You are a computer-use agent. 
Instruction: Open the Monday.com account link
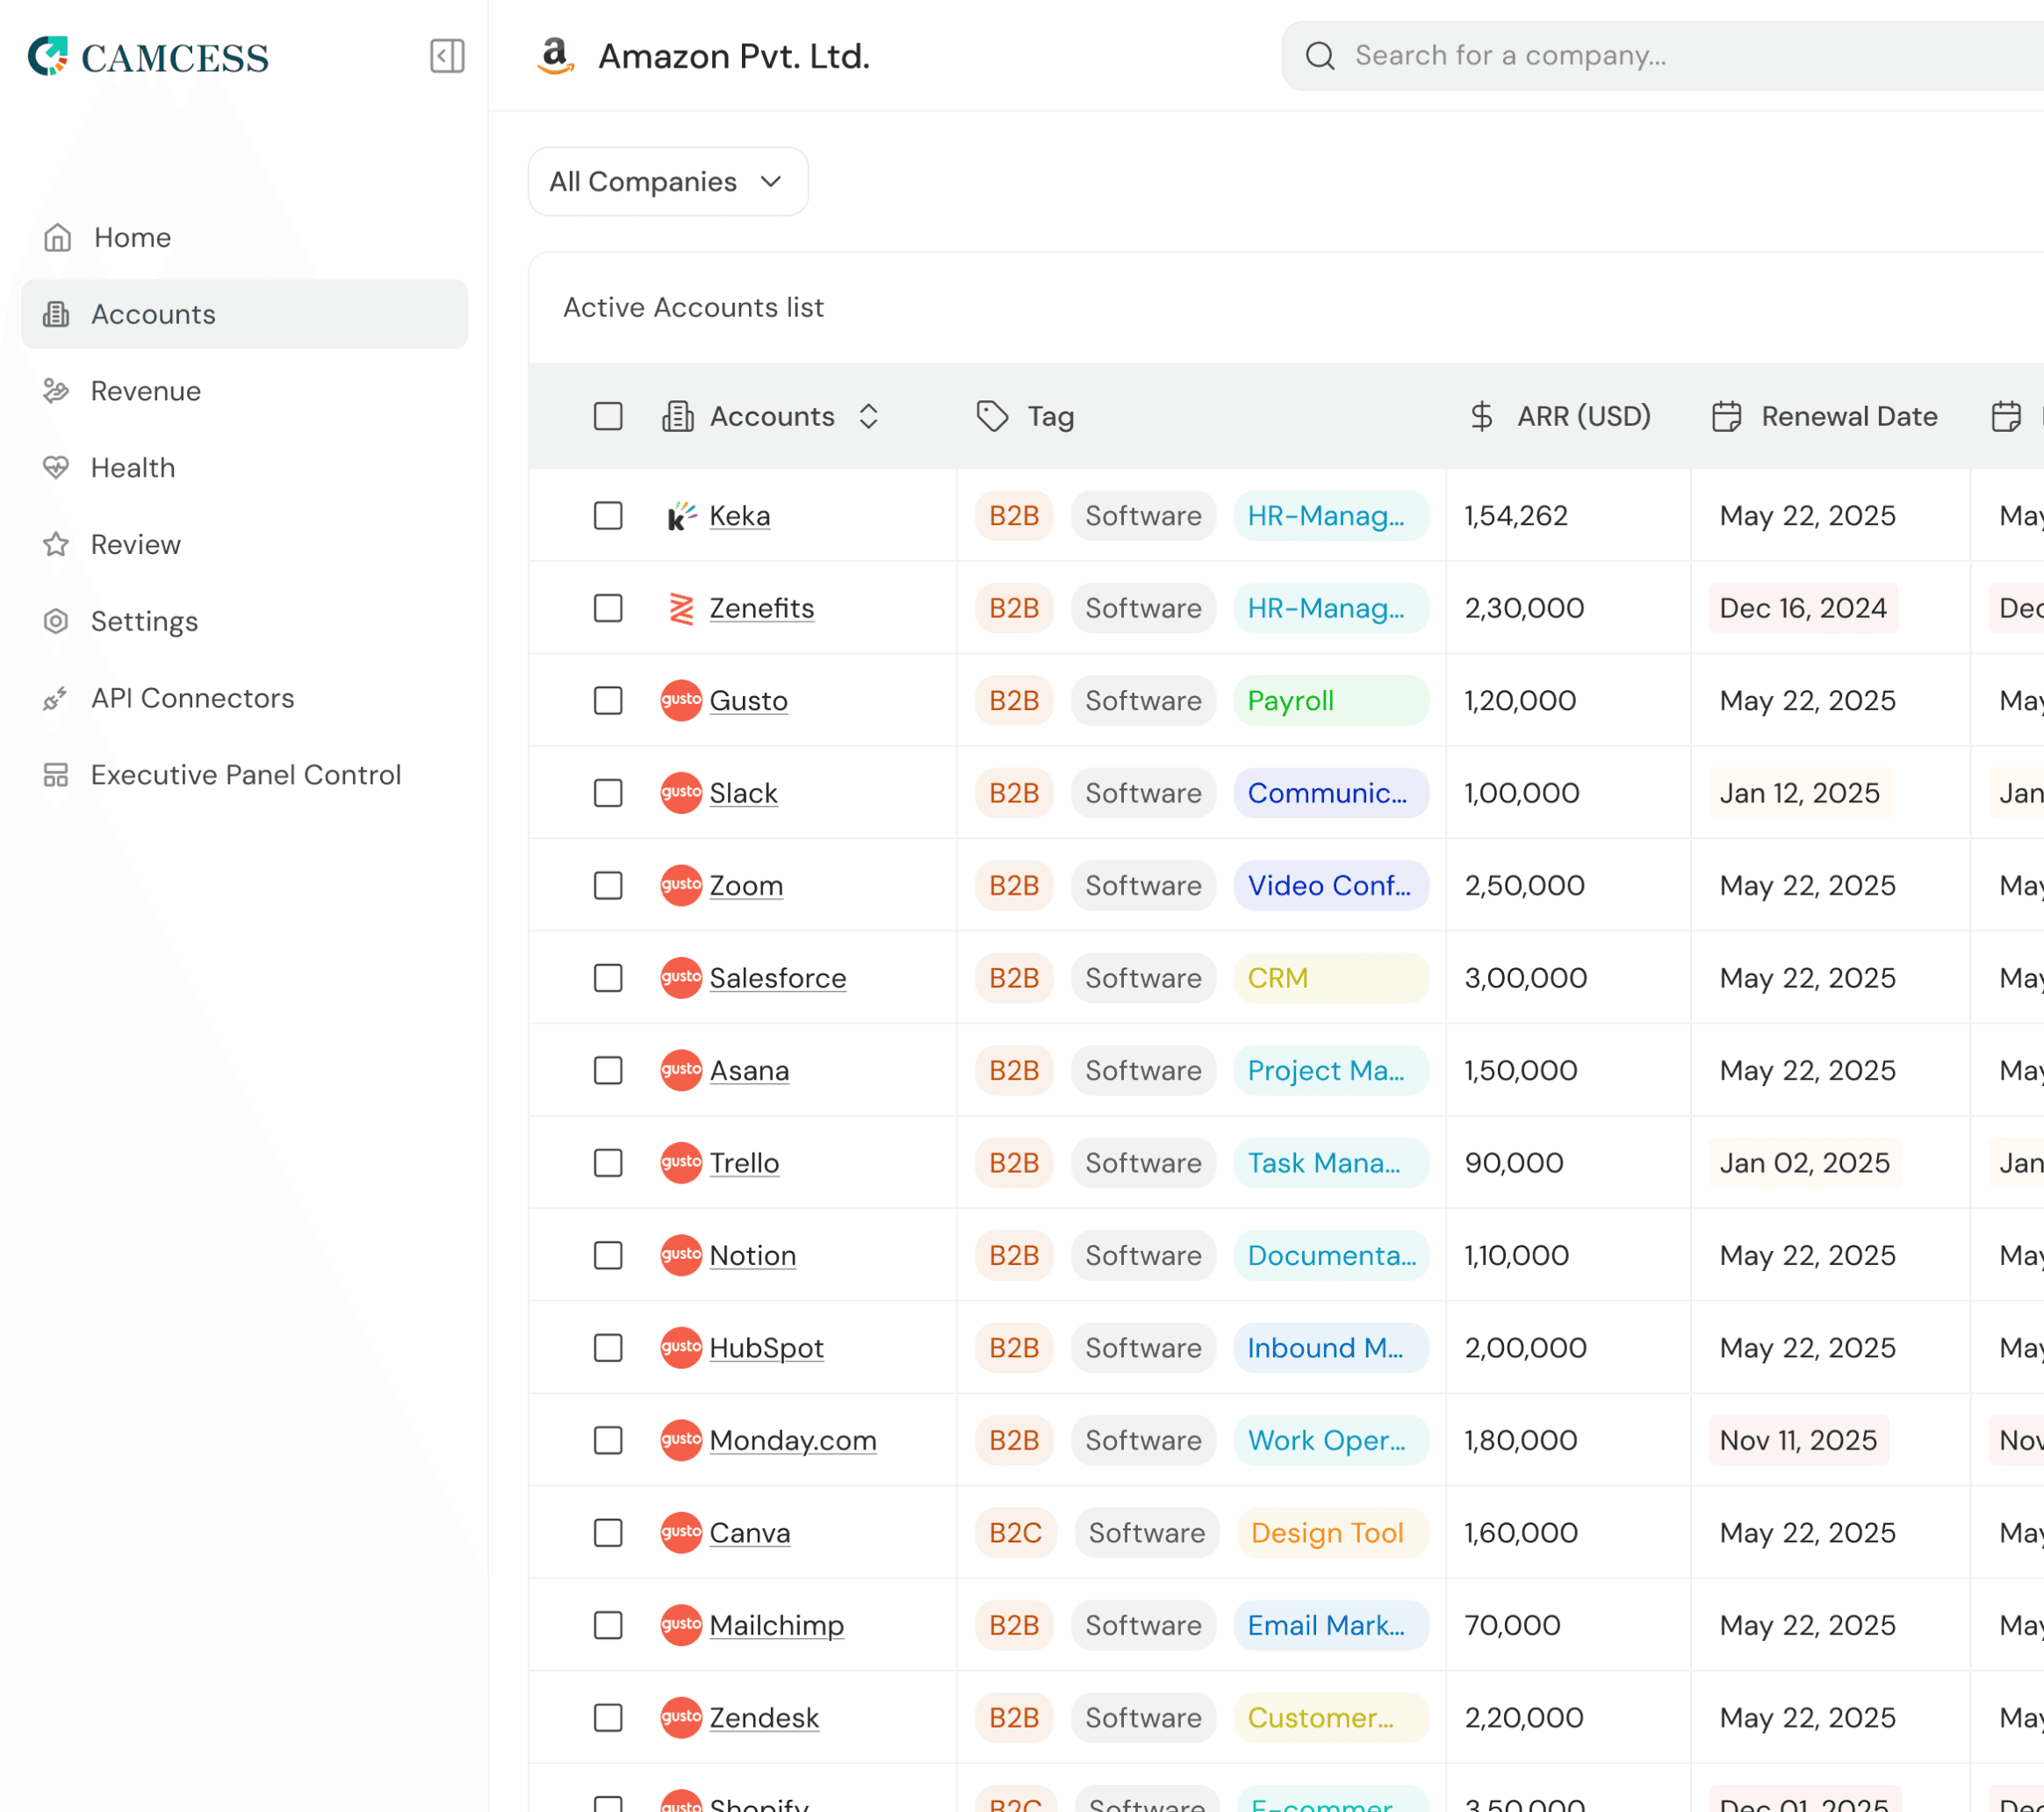(x=792, y=1440)
